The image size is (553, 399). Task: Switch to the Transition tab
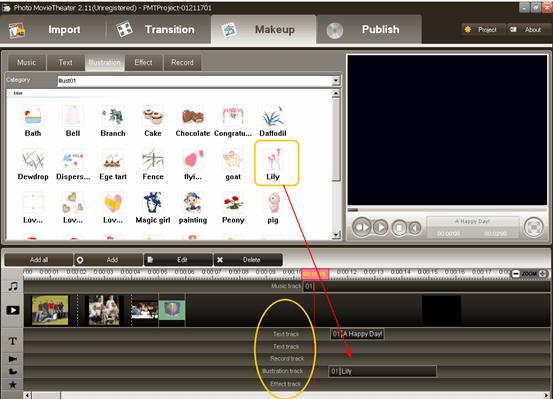[157, 30]
